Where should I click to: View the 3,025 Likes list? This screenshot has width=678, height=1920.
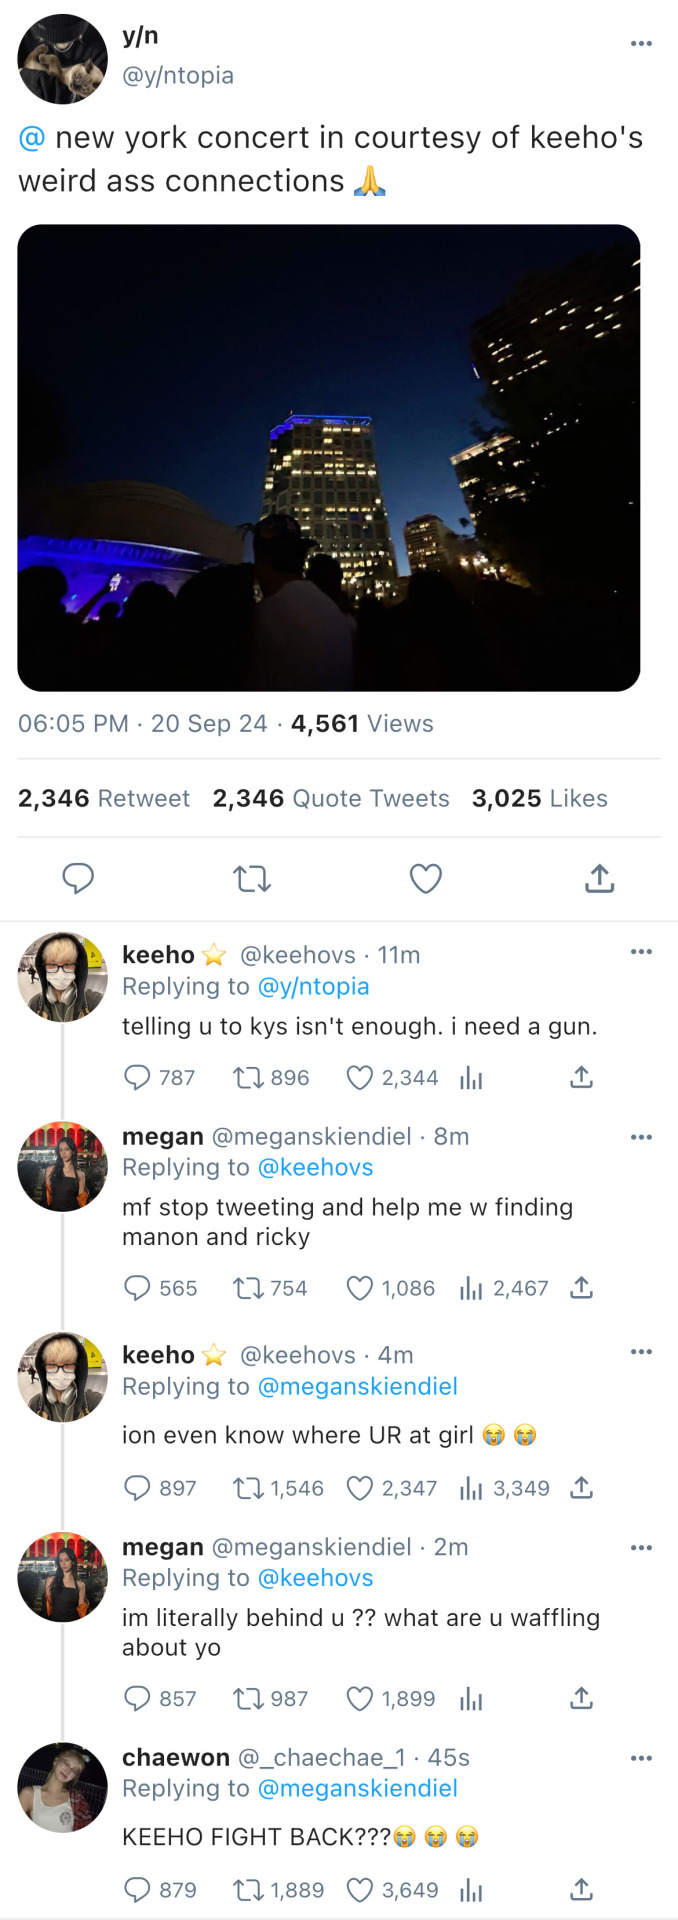click(539, 798)
